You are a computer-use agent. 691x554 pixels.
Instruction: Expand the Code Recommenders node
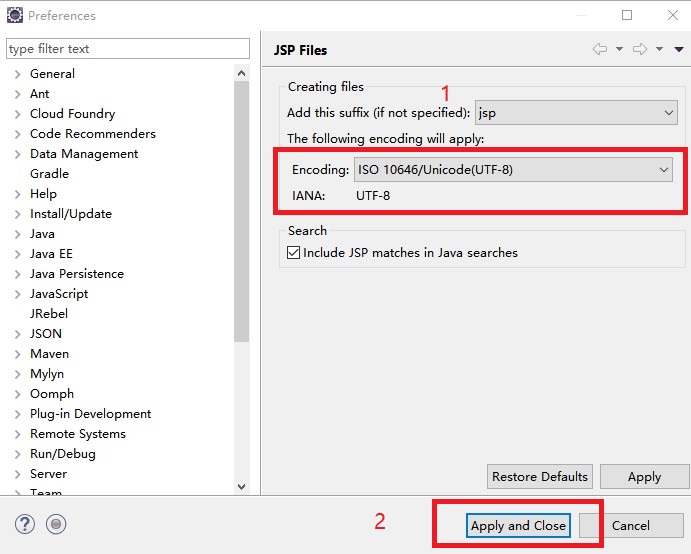[18, 134]
